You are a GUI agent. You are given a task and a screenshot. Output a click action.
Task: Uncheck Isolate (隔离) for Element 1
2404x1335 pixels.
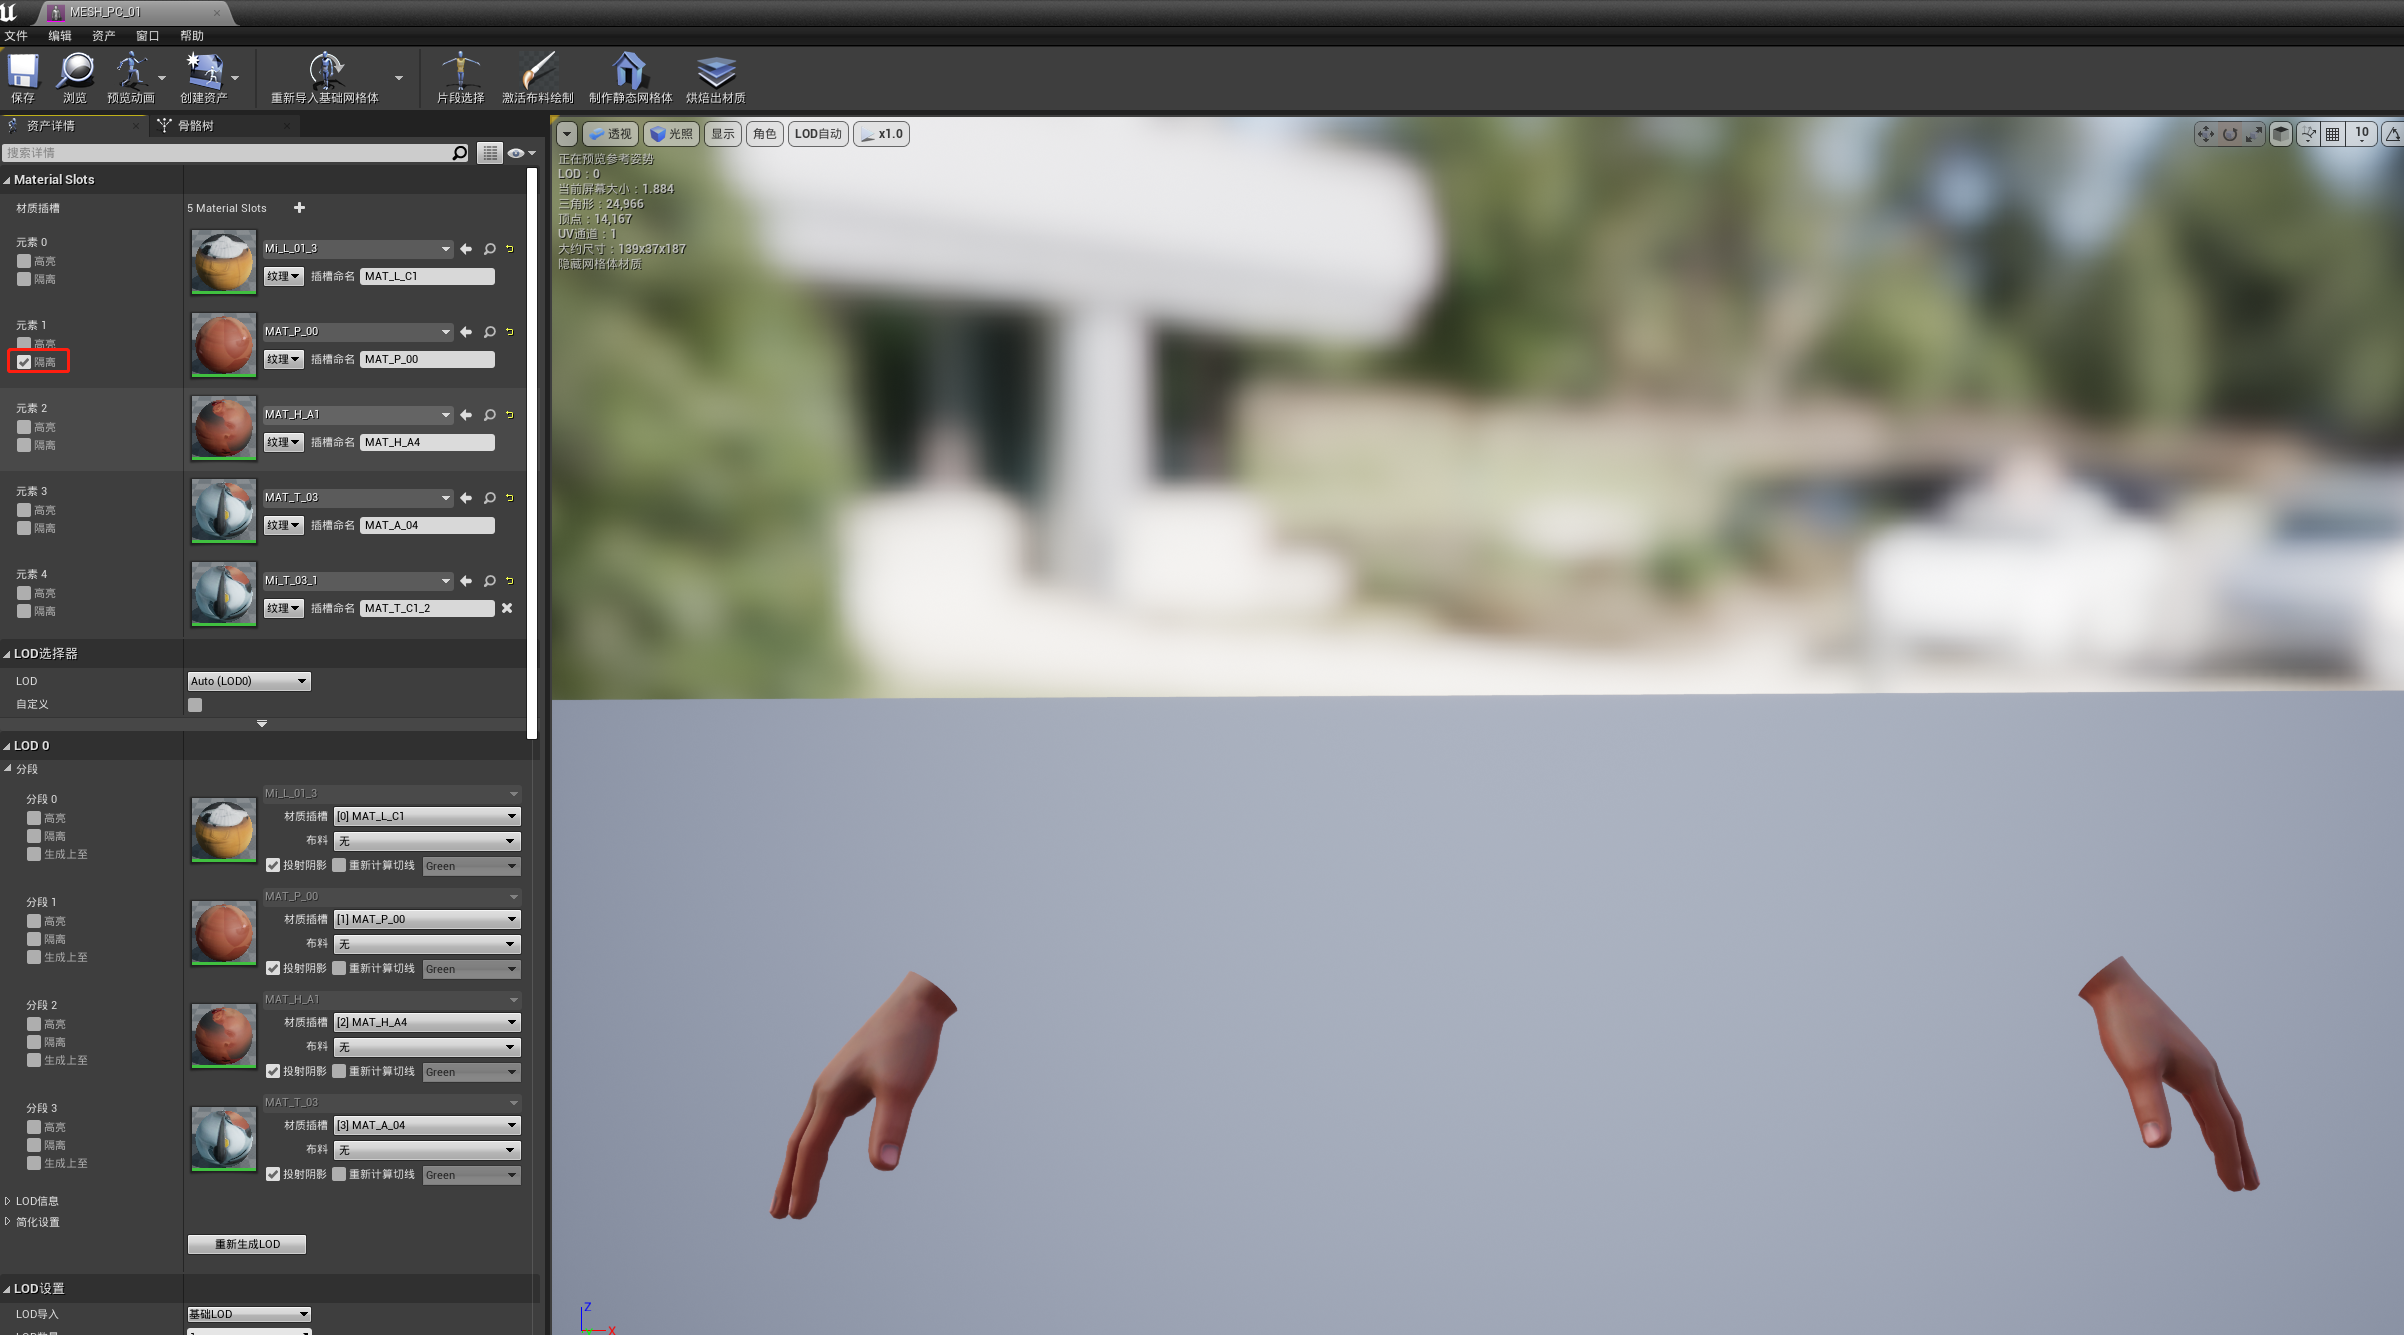tap(24, 362)
